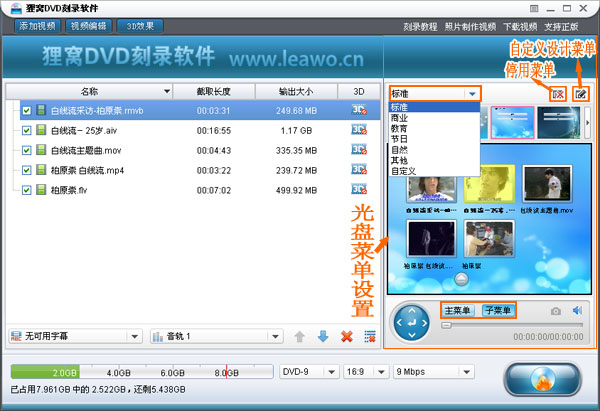
Task: Select 自然 template category
Action: coord(434,150)
